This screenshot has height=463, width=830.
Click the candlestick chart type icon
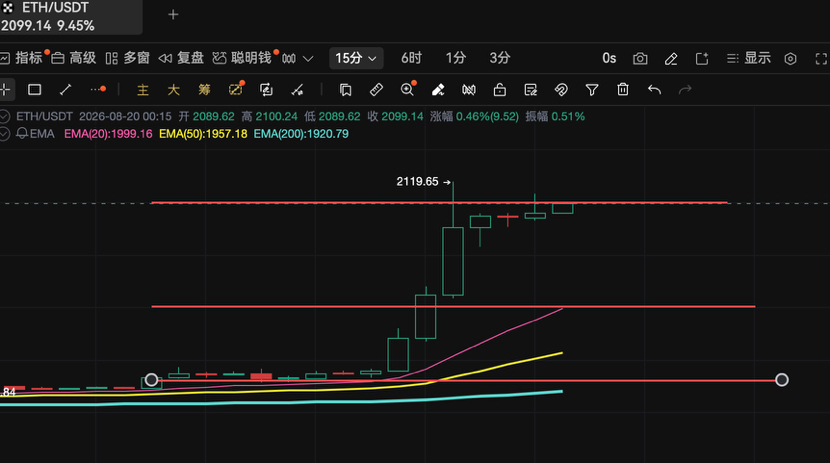coord(289,59)
